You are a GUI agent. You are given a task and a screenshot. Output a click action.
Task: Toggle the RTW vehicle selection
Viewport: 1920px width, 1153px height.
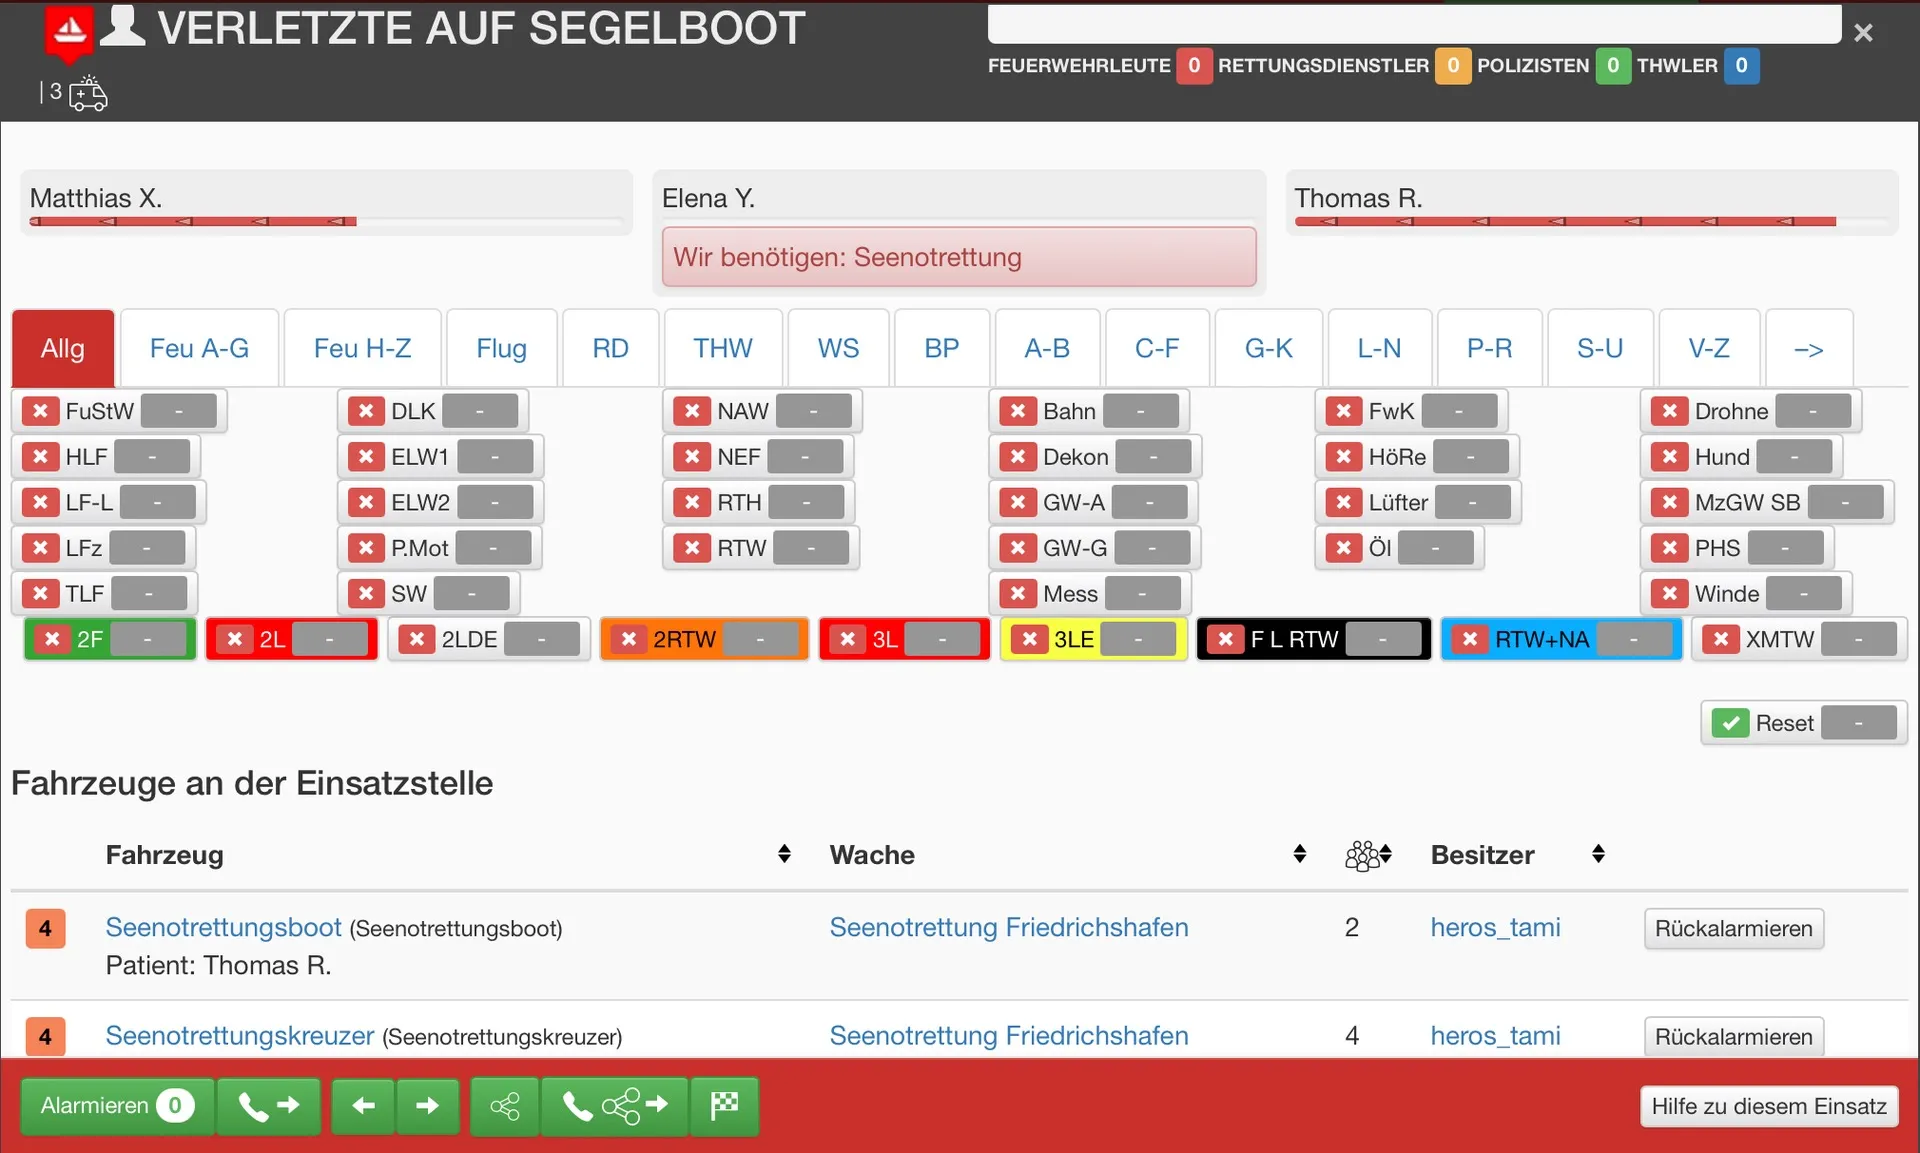click(x=741, y=548)
